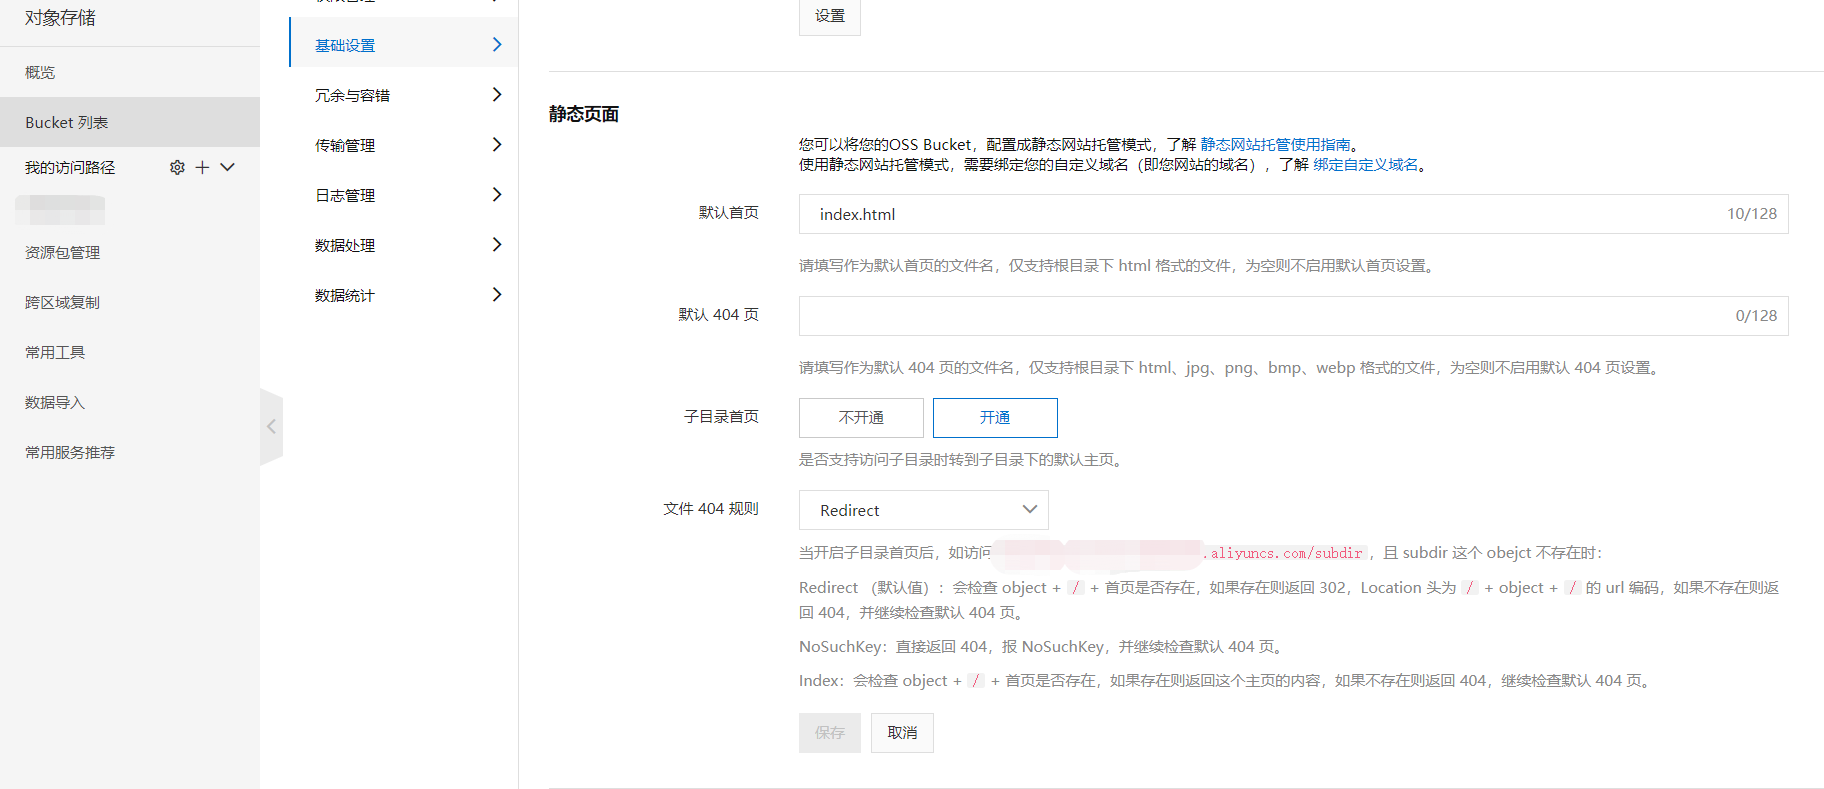
Task: Click the arrow next to 日志管理
Action: pyautogui.click(x=497, y=195)
